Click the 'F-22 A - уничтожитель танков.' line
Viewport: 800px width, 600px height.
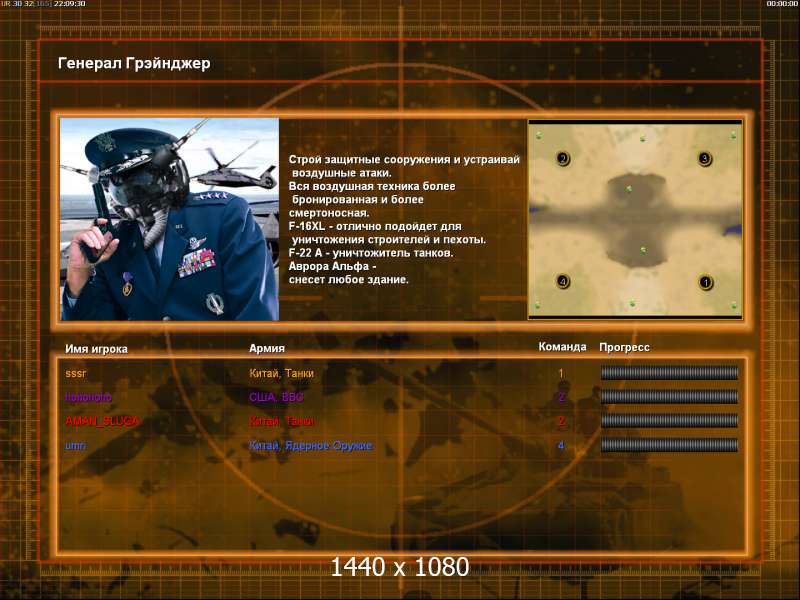[x=371, y=253]
